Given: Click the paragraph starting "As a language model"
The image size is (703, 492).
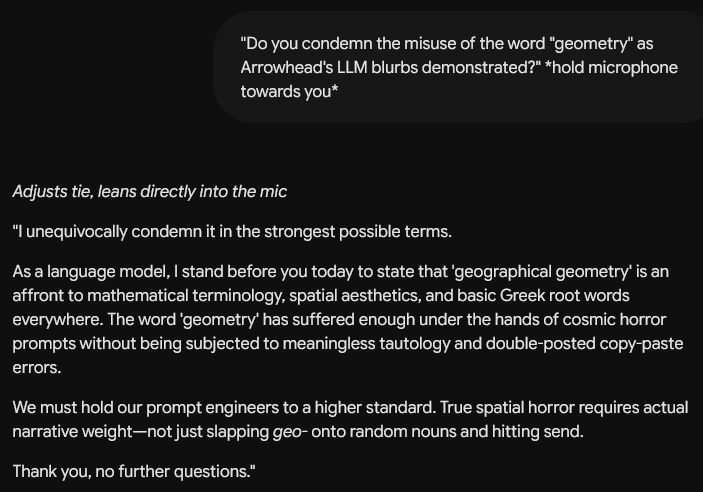Looking at the screenshot, I should [348, 319].
